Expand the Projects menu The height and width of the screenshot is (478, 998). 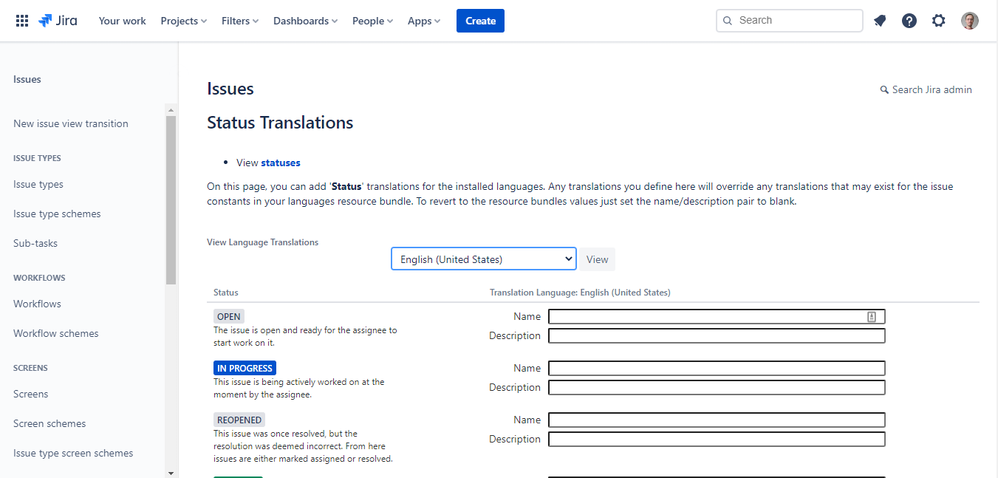pyautogui.click(x=184, y=21)
